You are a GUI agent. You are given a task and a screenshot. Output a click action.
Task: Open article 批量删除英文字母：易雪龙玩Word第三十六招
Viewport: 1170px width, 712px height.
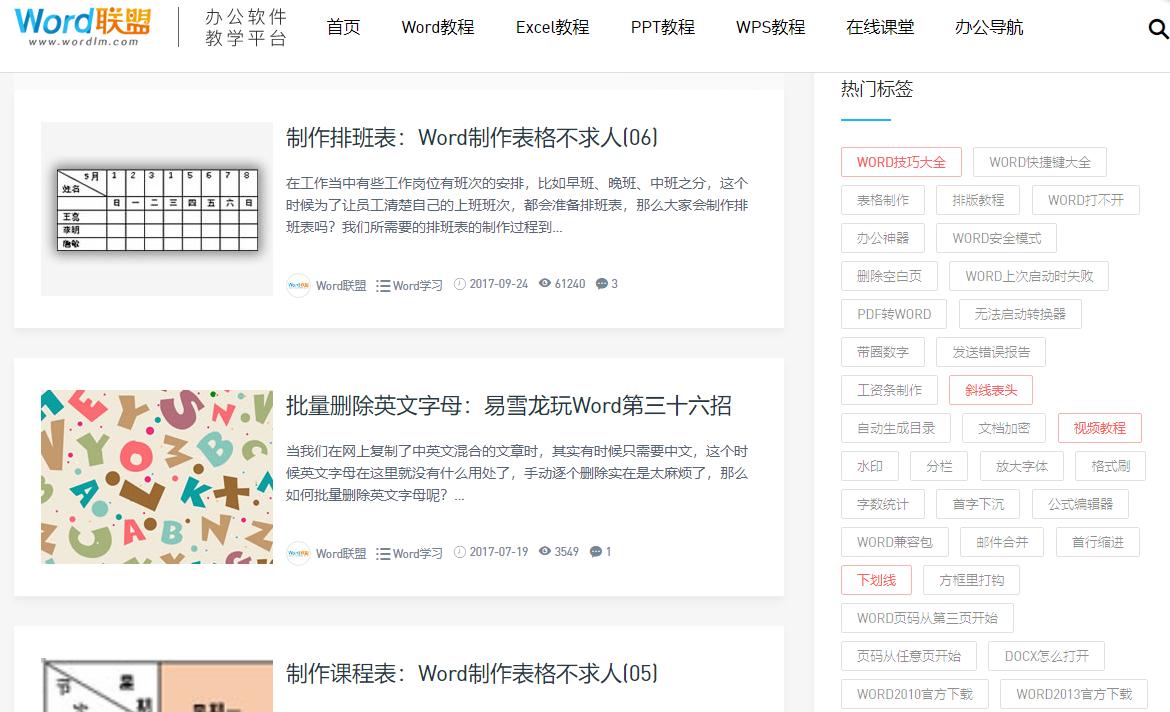click(x=508, y=406)
